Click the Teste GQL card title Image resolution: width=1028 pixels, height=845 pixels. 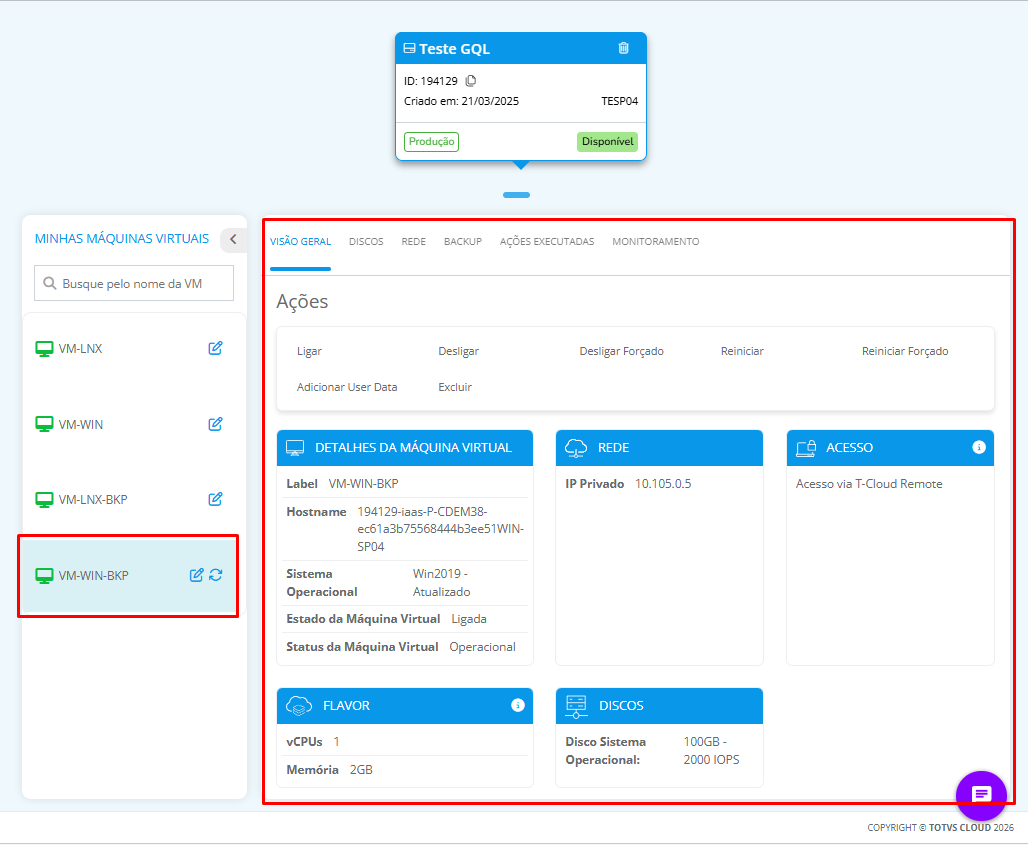coord(454,49)
